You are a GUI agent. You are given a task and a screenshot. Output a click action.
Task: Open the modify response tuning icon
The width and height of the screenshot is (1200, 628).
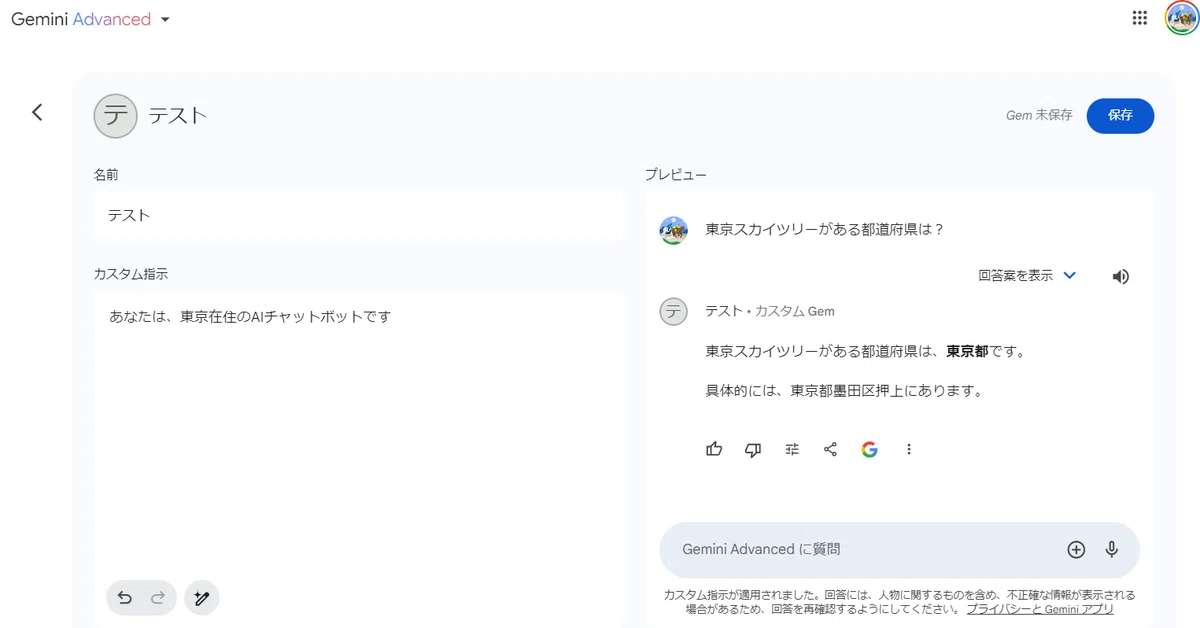[x=792, y=450]
